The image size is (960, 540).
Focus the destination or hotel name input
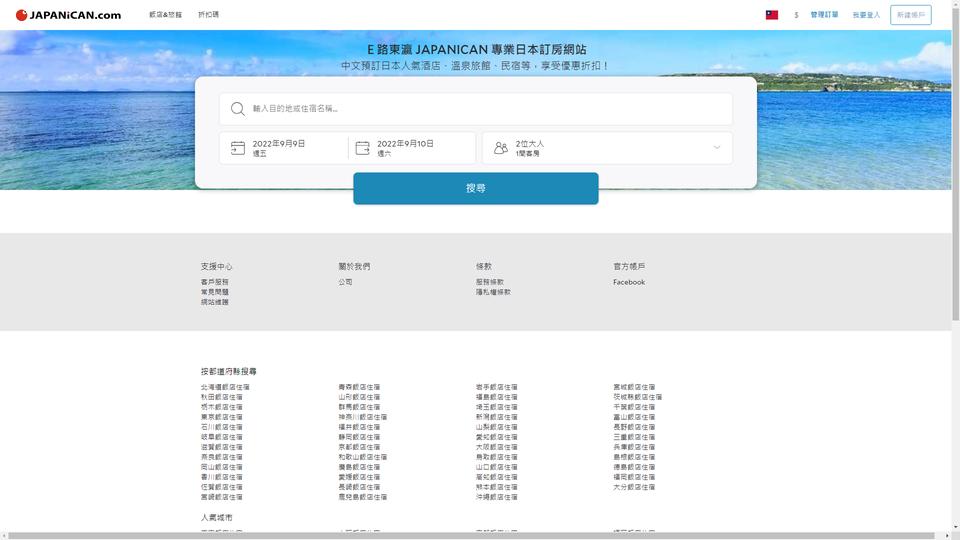(476, 108)
